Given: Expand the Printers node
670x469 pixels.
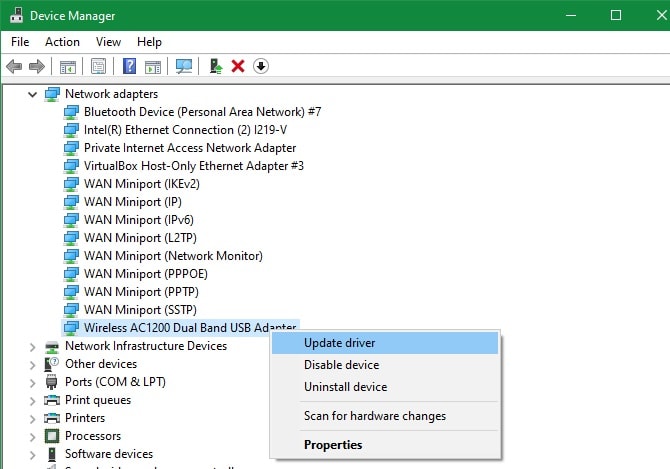Looking at the screenshot, I should point(32,419).
